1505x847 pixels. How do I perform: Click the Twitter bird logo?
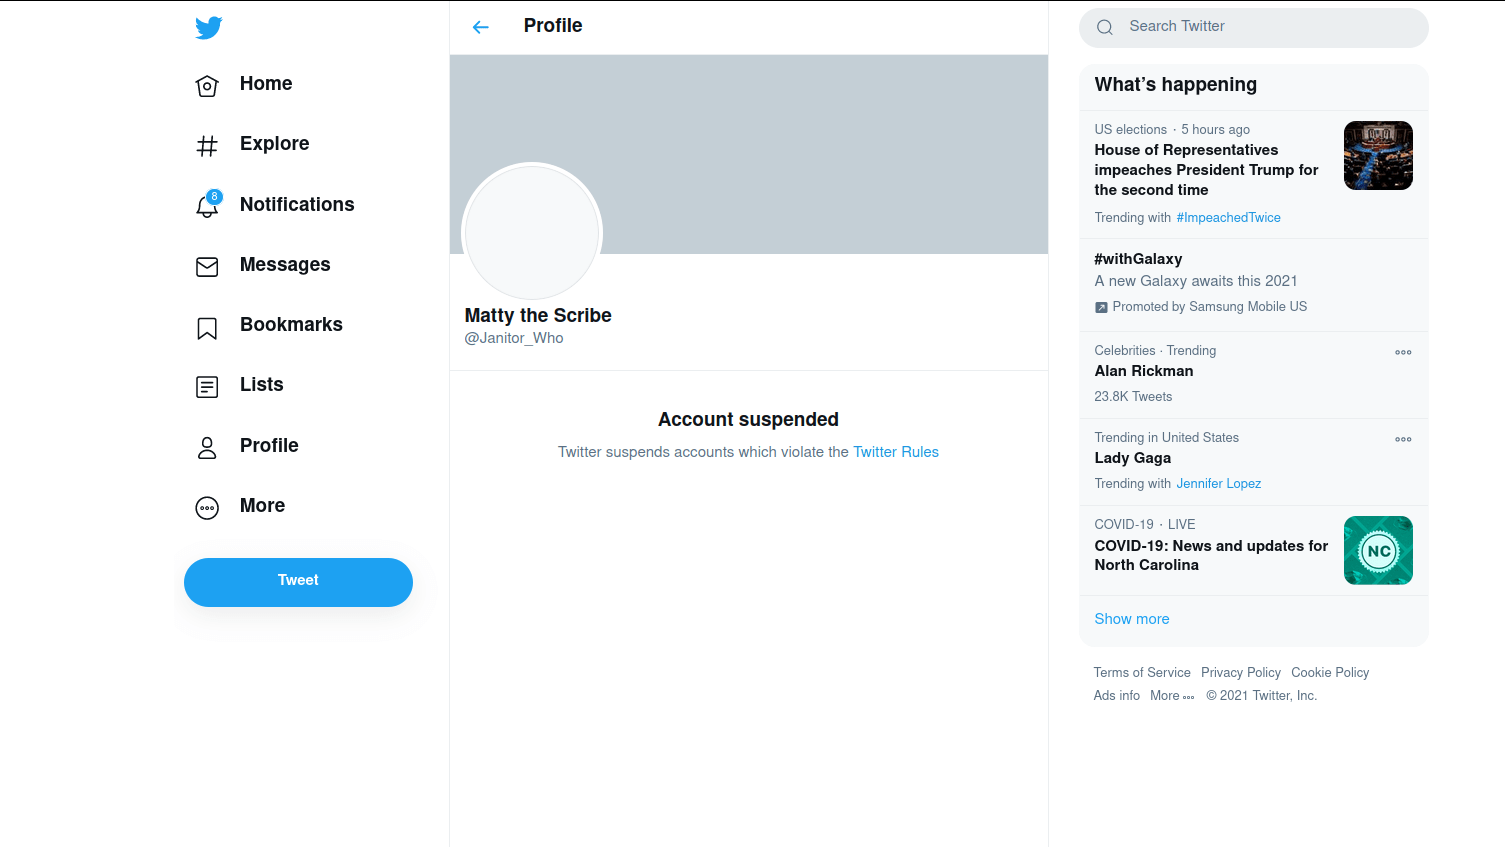click(x=209, y=28)
